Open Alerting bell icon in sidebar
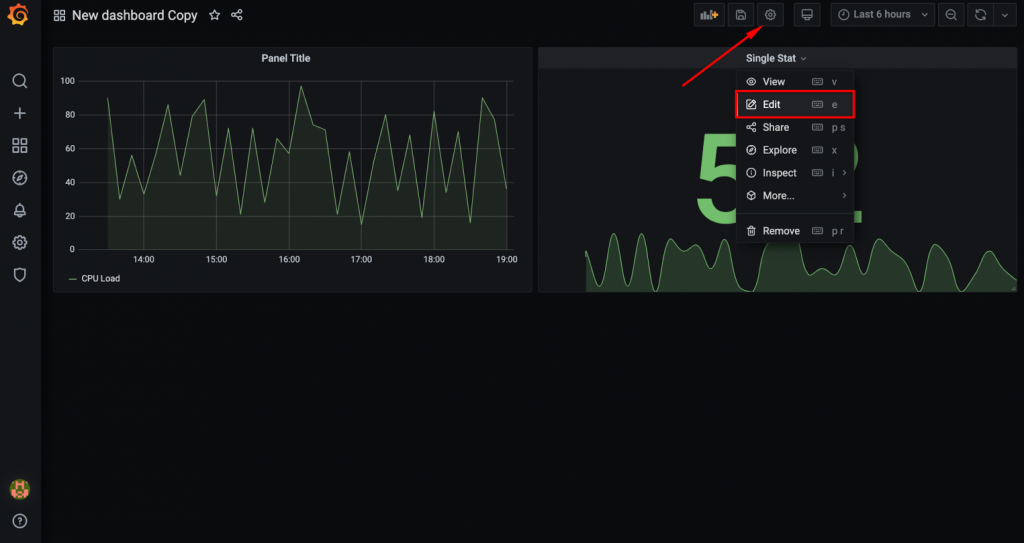 click(x=19, y=210)
